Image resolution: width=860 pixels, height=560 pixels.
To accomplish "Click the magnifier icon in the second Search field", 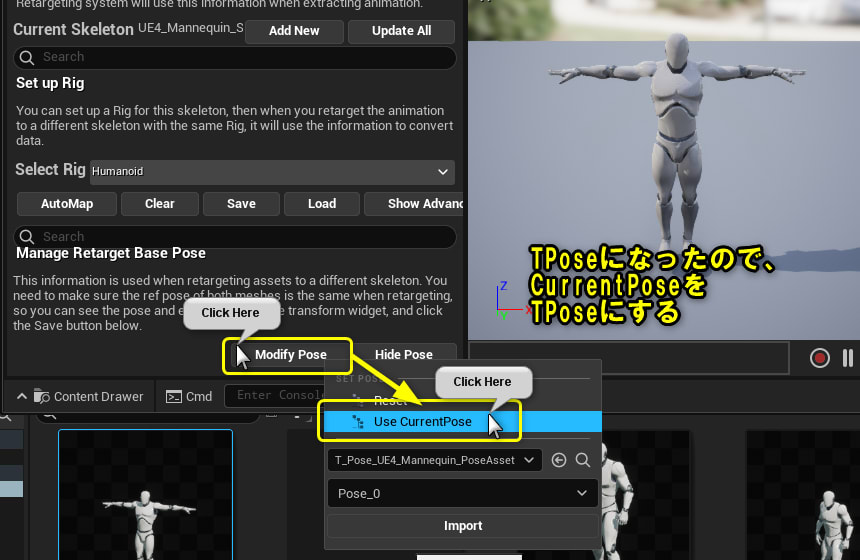I will 27,237.
